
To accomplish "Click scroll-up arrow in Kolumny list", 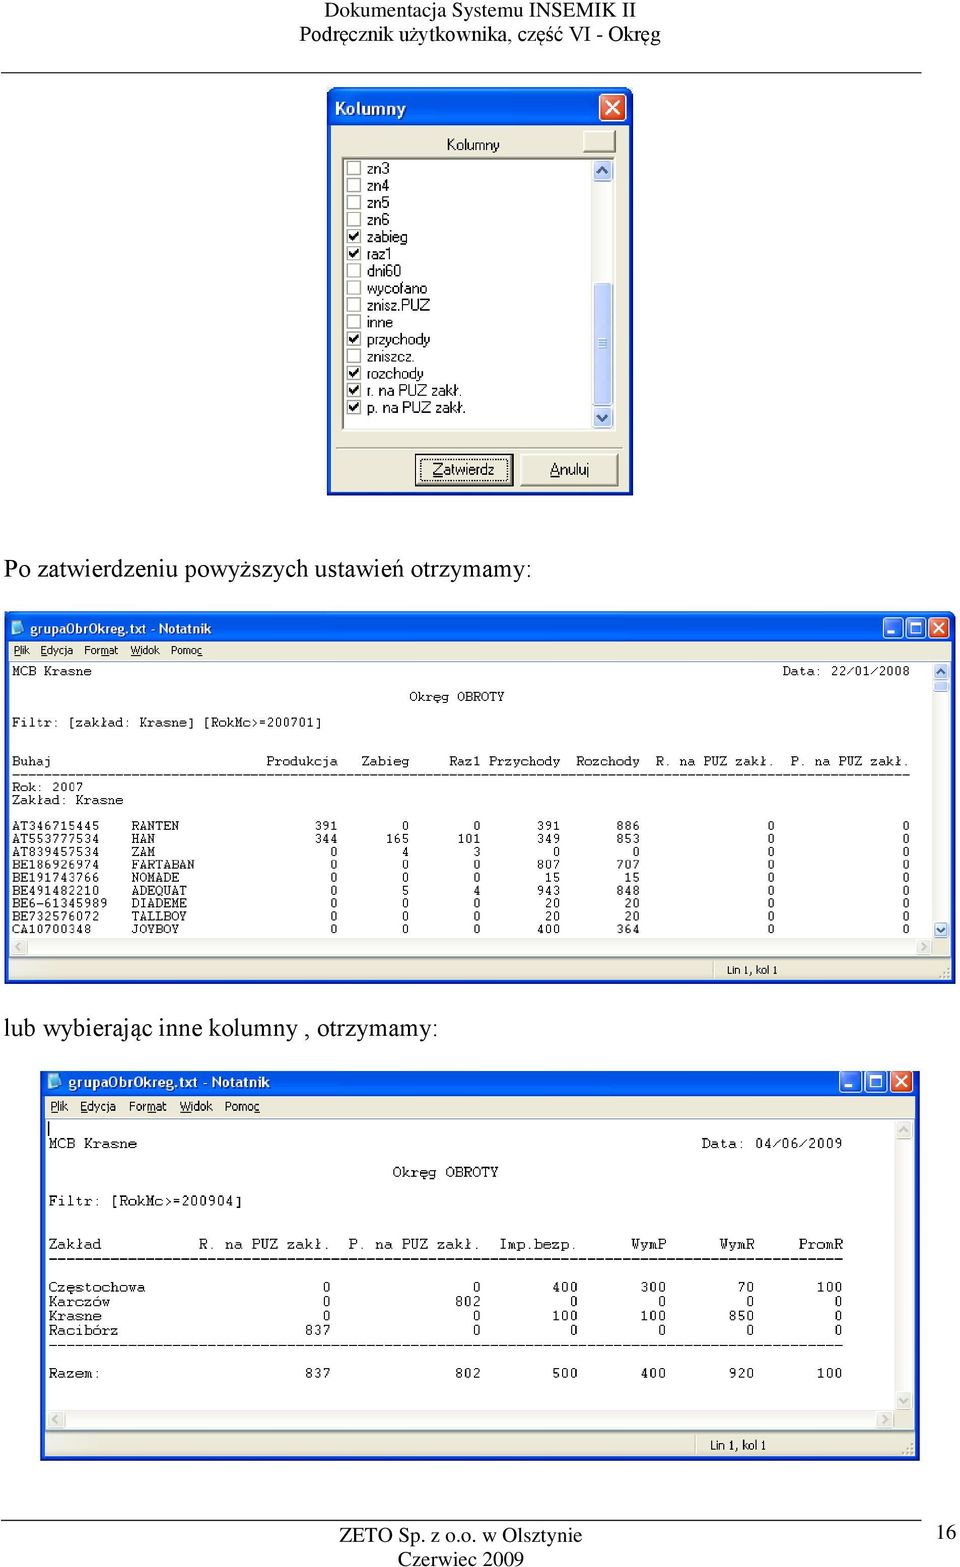I will pyautogui.click(x=602, y=170).
